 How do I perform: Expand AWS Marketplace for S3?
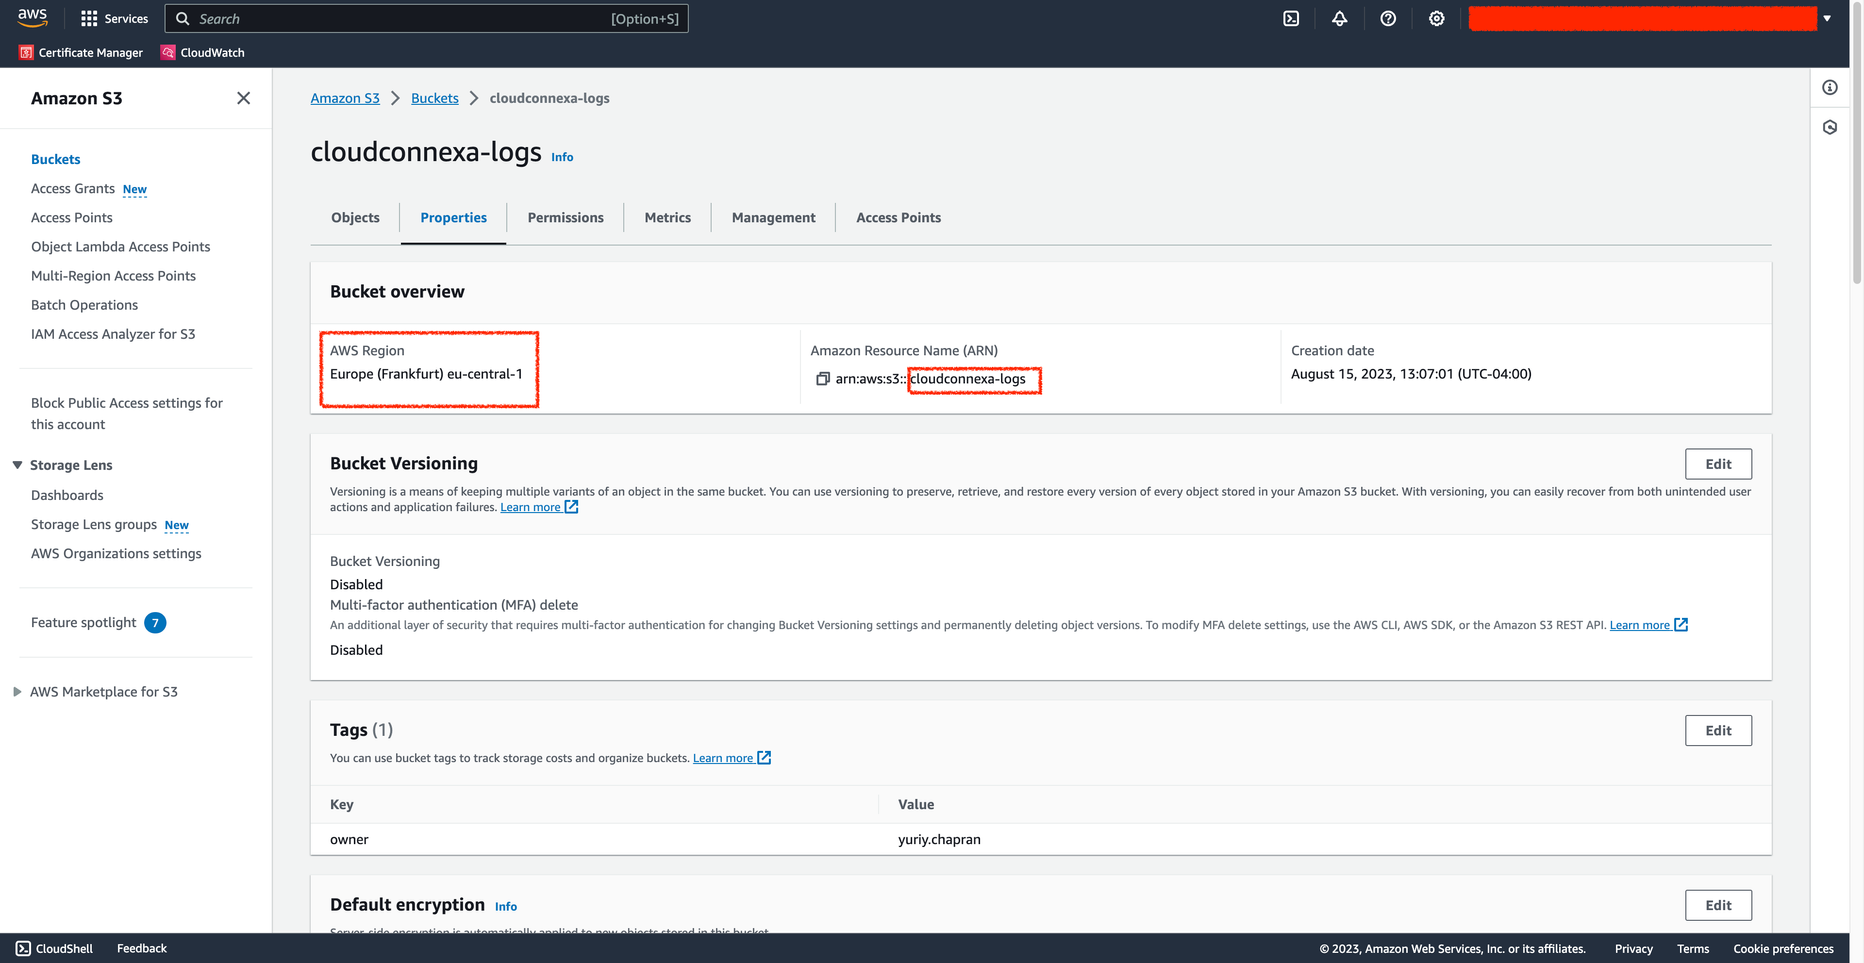pyautogui.click(x=17, y=691)
